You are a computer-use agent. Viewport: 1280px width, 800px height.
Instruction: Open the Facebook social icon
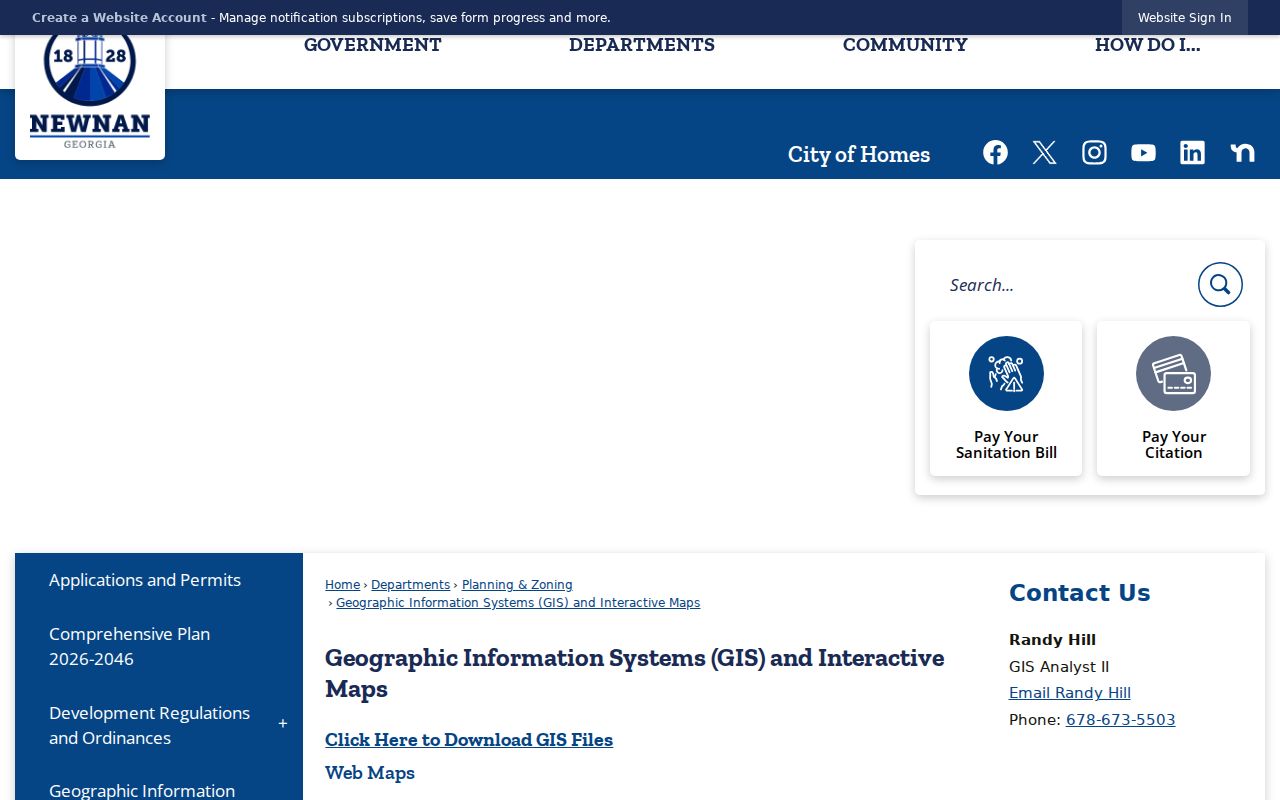point(995,152)
